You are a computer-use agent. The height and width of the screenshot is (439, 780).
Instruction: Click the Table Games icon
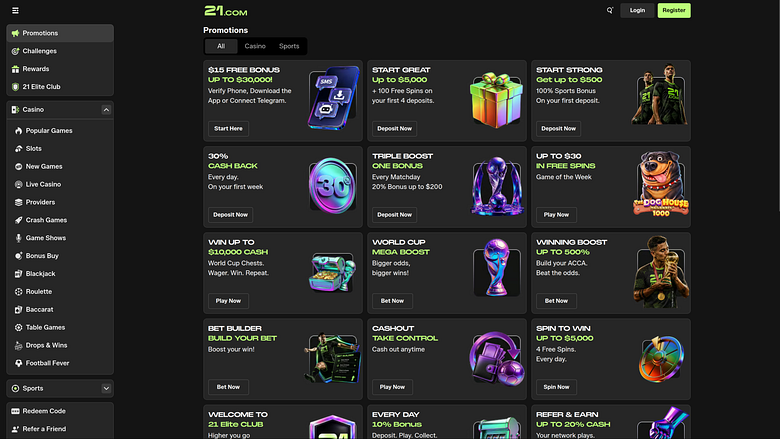18,328
